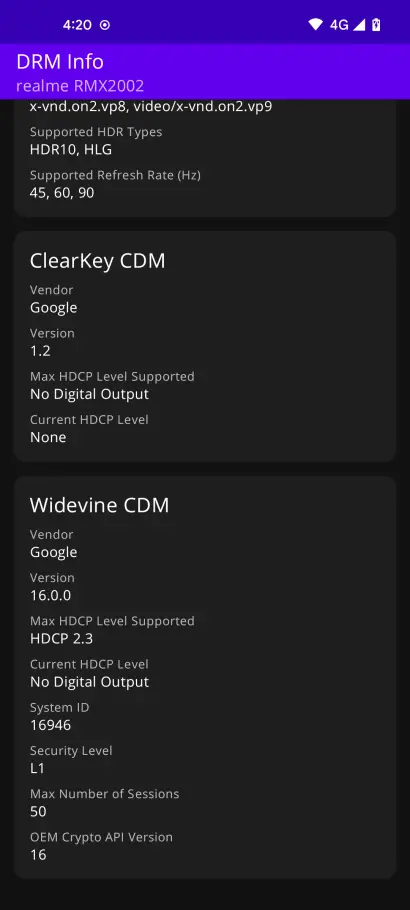
Task: Tap the Widevine version 16.0.0 entry
Action: [51, 595]
